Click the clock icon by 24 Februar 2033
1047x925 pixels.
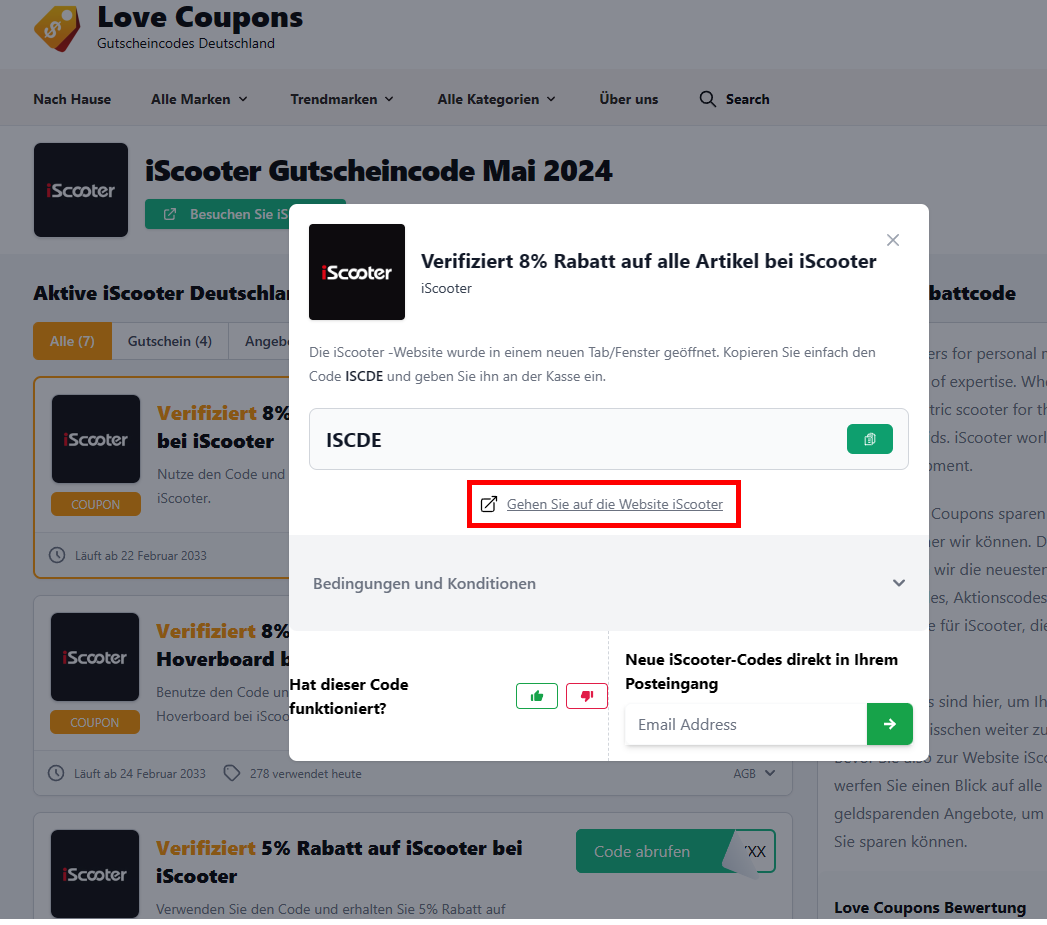pos(56,773)
